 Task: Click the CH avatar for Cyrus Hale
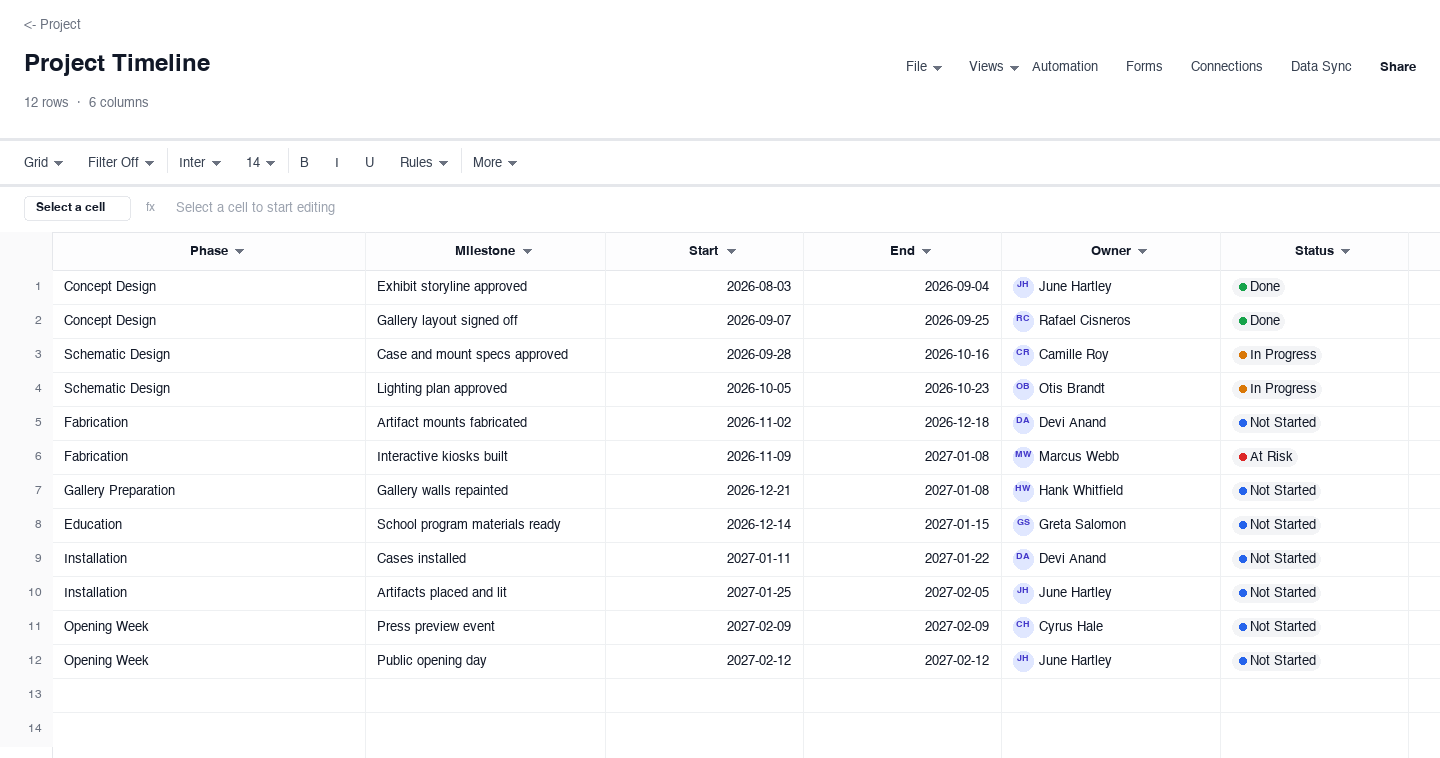[x=1023, y=627]
